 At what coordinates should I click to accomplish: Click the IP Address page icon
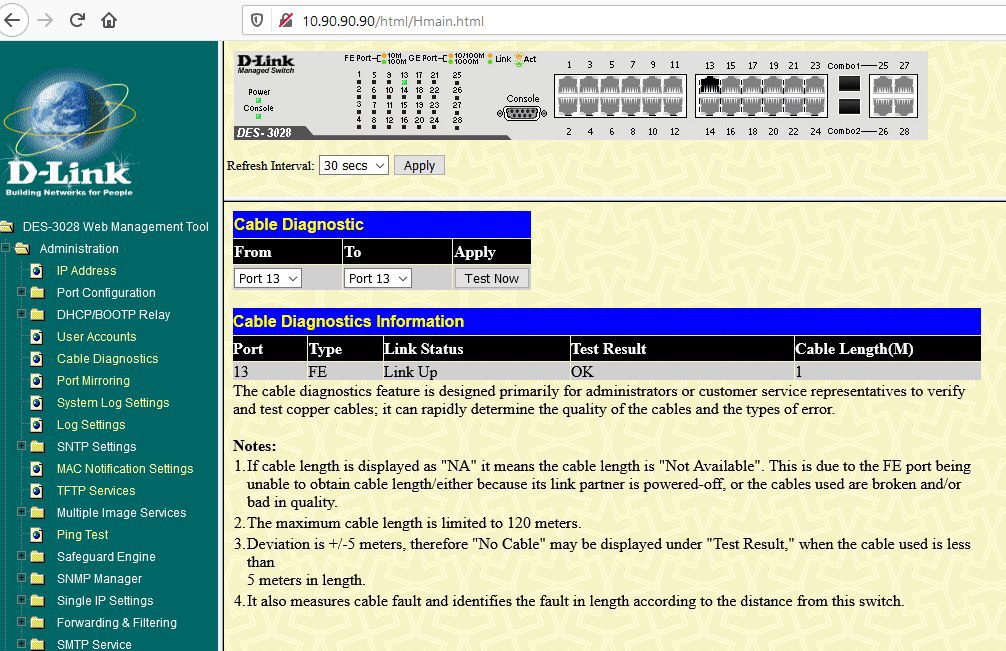(37, 271)
